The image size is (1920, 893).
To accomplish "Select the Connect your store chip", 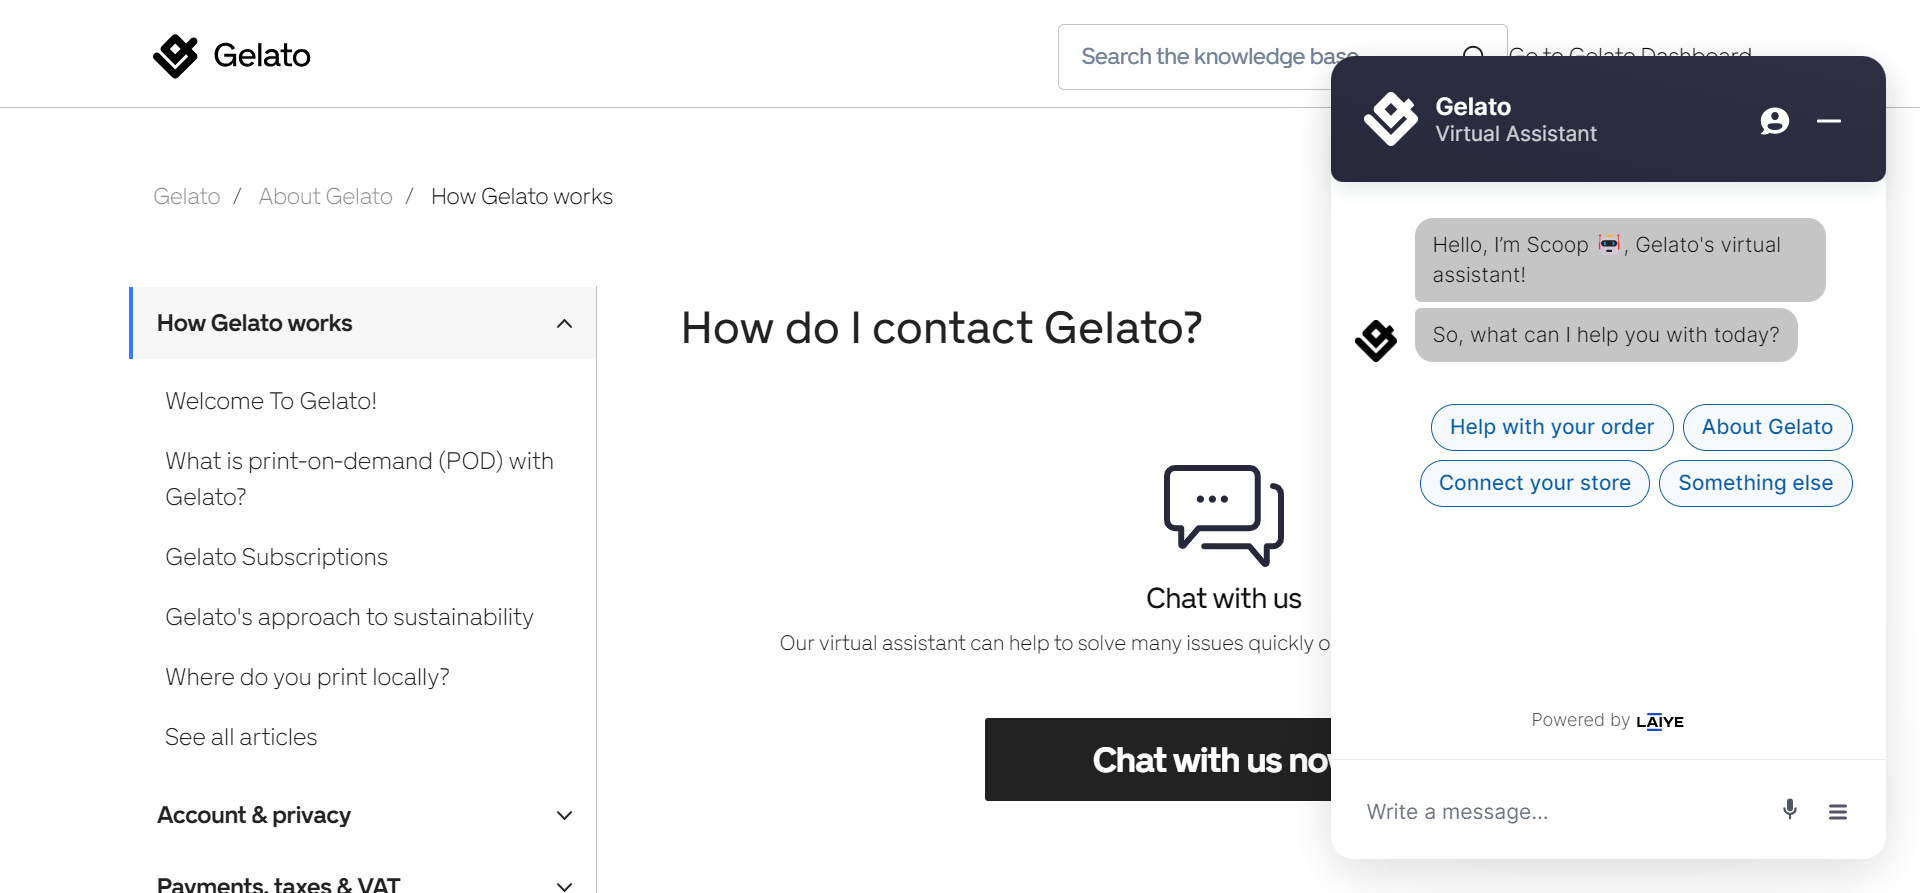I will (x=1534, y=483).
